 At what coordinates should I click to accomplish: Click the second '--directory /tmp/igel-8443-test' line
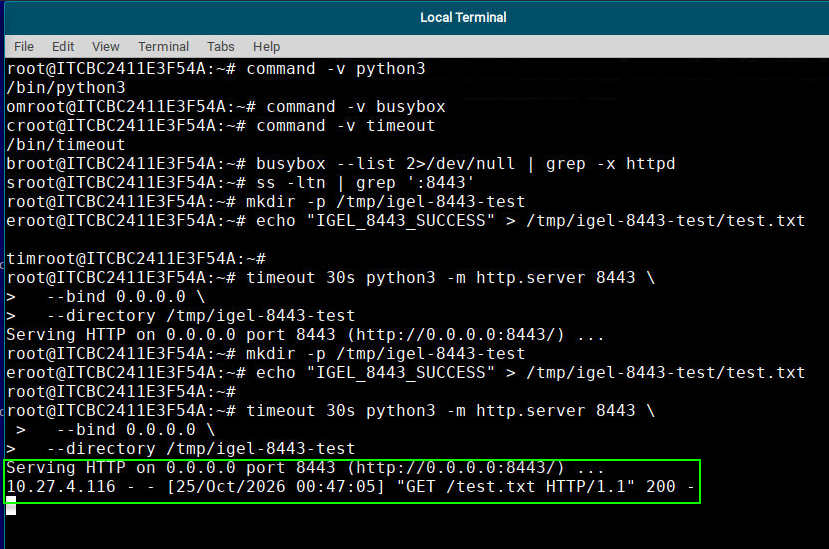181,449
